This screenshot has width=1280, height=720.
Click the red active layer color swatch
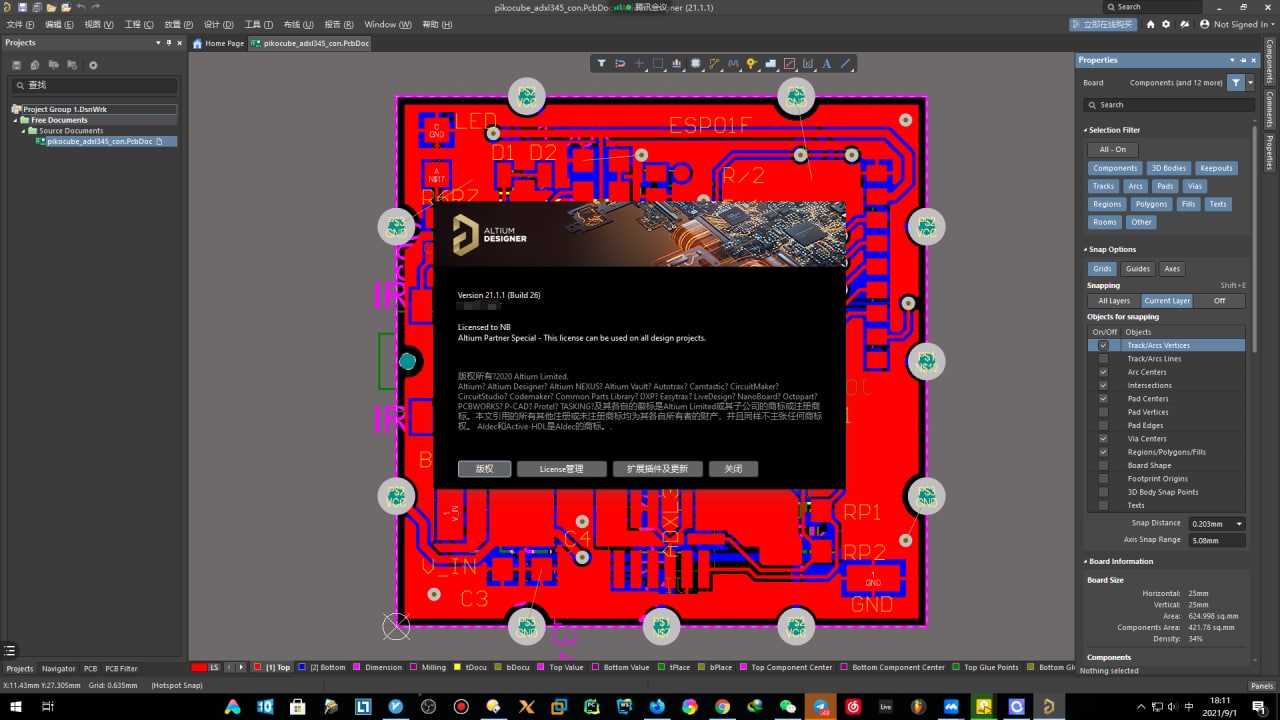[x=199, y=667]
